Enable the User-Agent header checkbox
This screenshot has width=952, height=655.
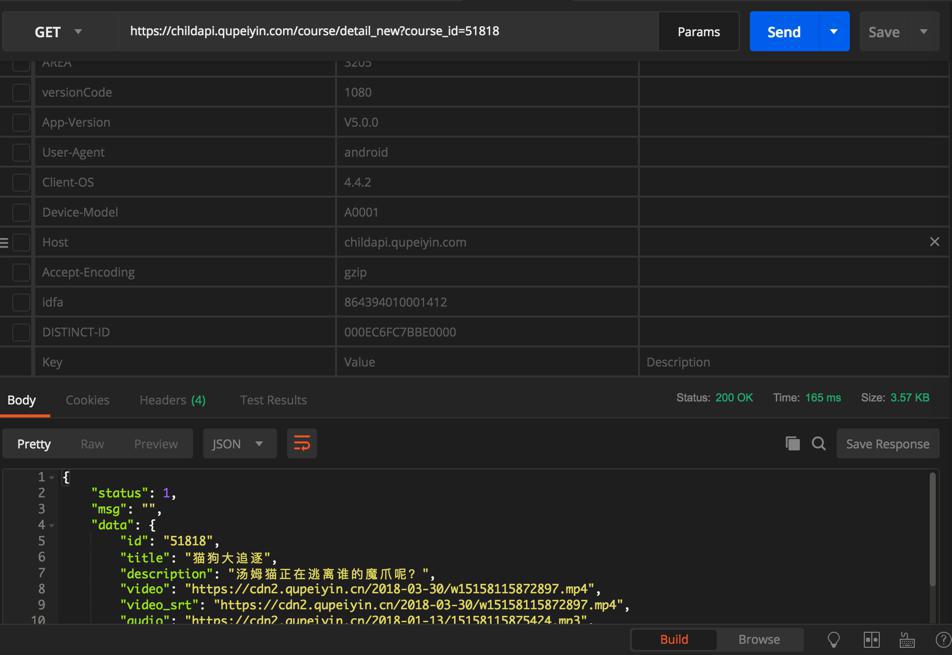tap(20, 152)
